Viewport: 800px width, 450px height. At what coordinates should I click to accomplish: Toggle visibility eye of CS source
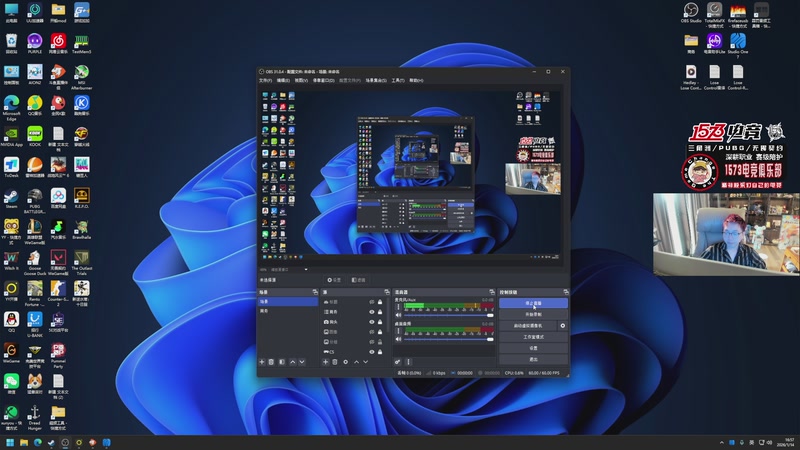pos(372,352)
